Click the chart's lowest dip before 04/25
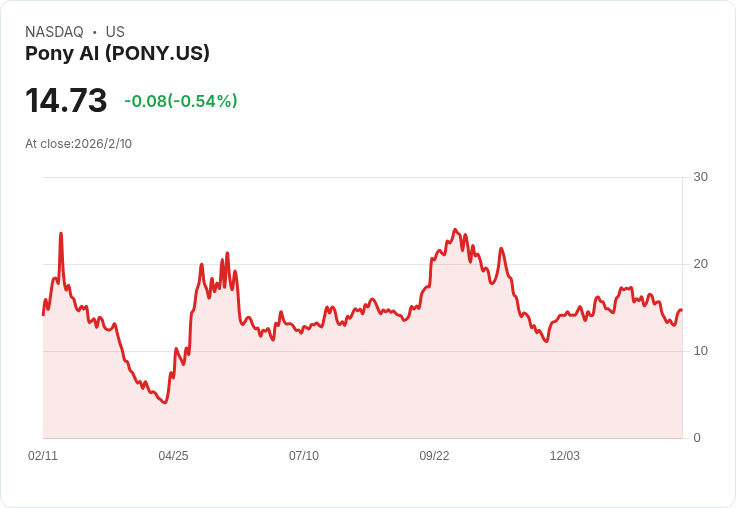 click(x=165, y=402)
